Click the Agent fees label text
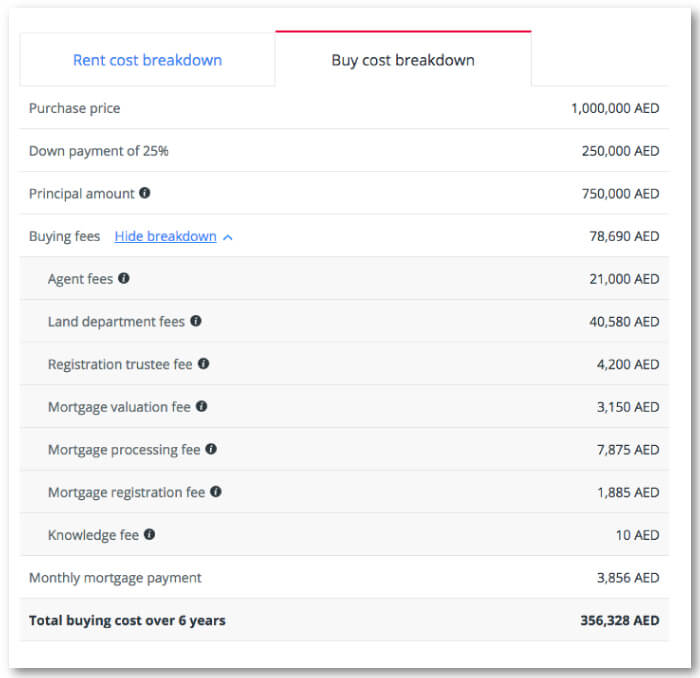This screenshot has height=678, width=700. pyautogui.click(x=80, y=279)
